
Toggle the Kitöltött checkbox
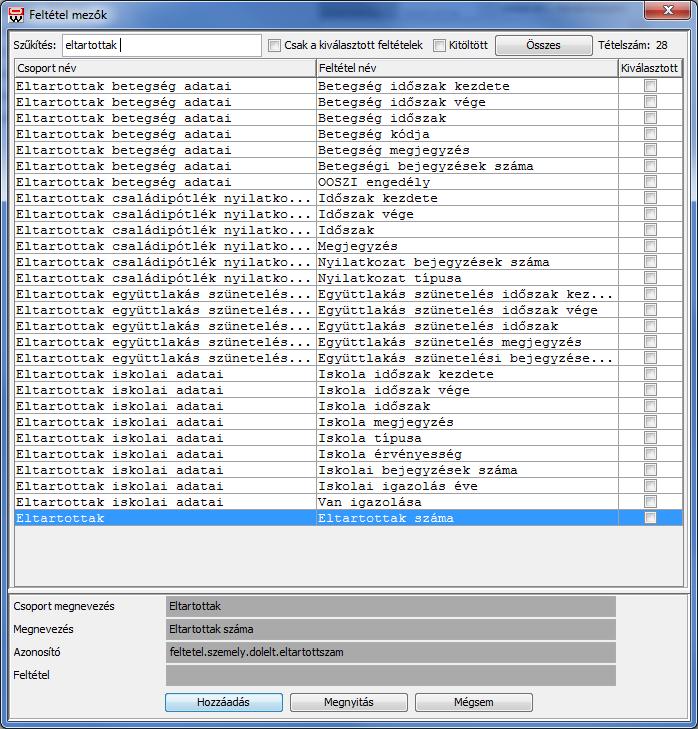(x=439, y=45)
